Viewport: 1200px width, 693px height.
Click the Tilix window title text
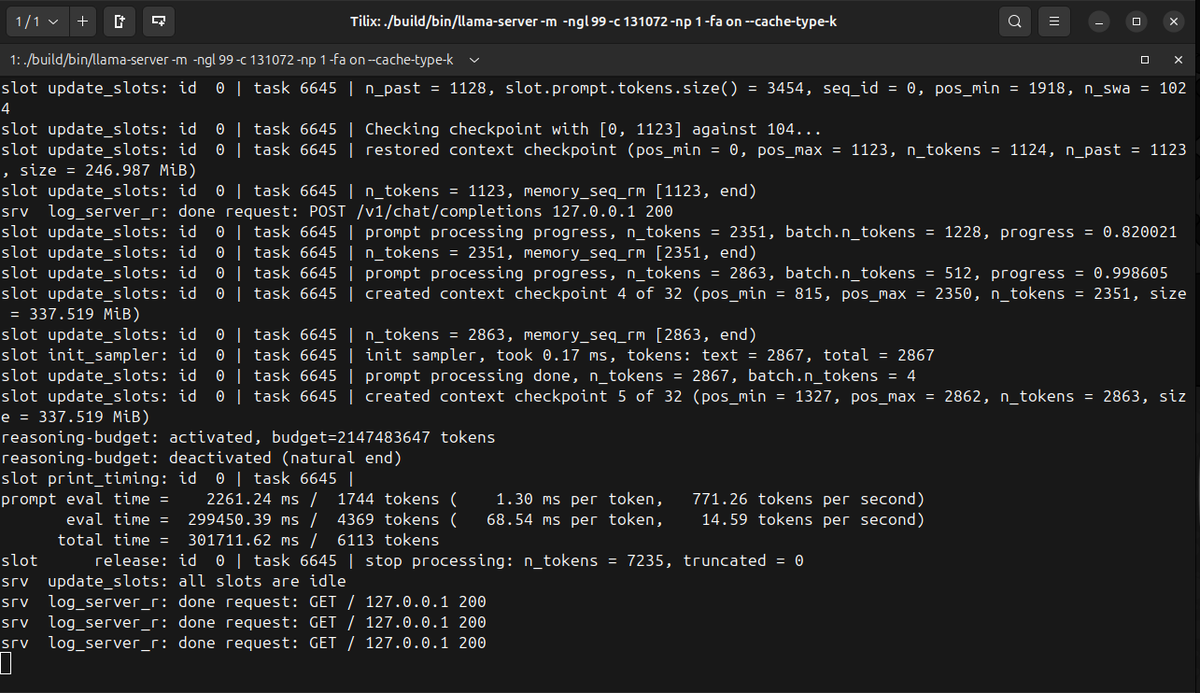[x=592, y=21]
